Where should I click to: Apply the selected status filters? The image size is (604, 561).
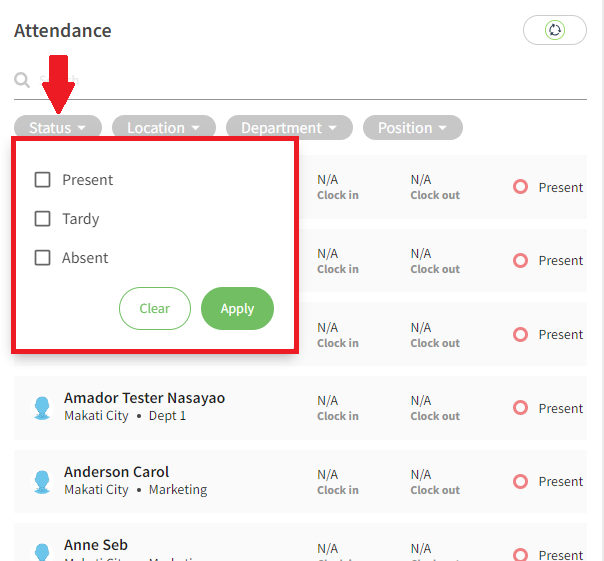click(x=237, y=308)
